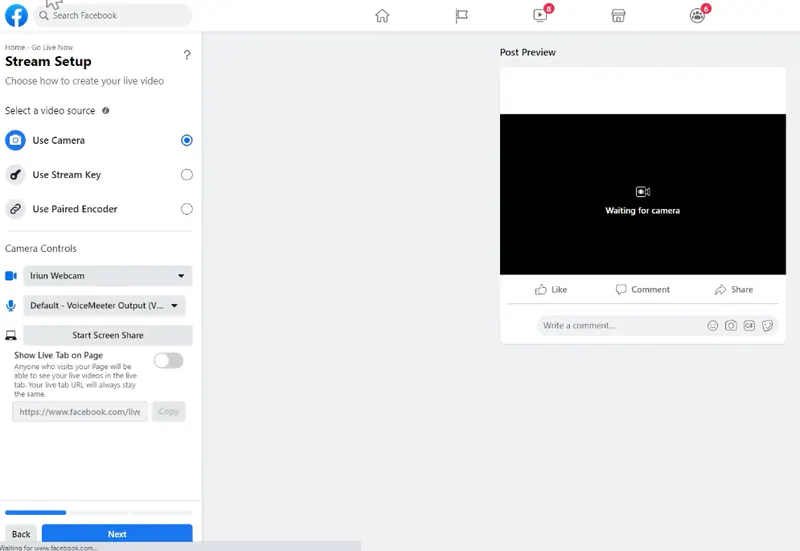Click the laptop screen share icon
Screen dimensions: 800x551
tap(11, 335)
